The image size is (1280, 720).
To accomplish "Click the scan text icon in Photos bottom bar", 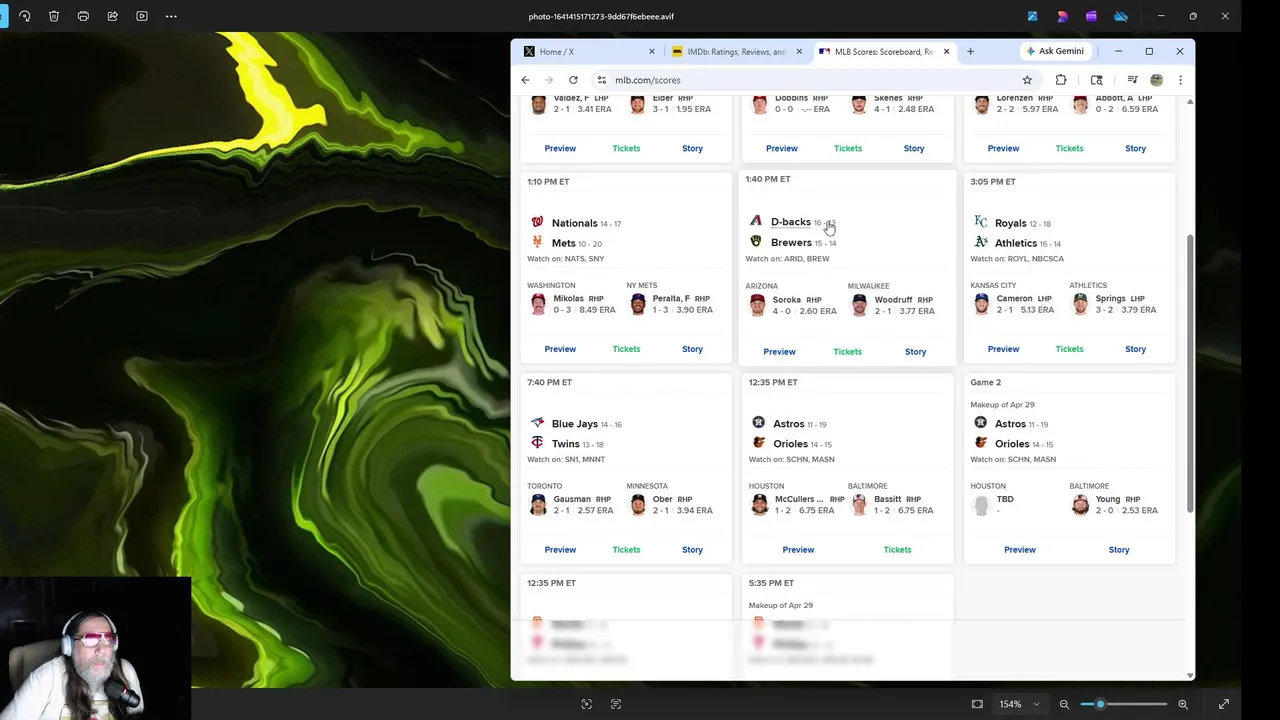I will click(616, 704).
